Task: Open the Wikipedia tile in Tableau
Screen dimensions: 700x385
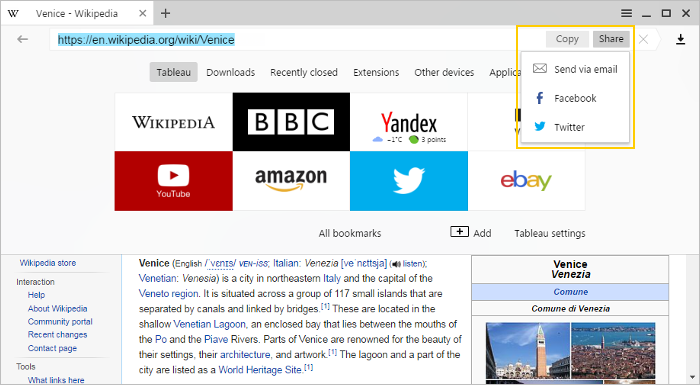Action: [x=174, y=122]
